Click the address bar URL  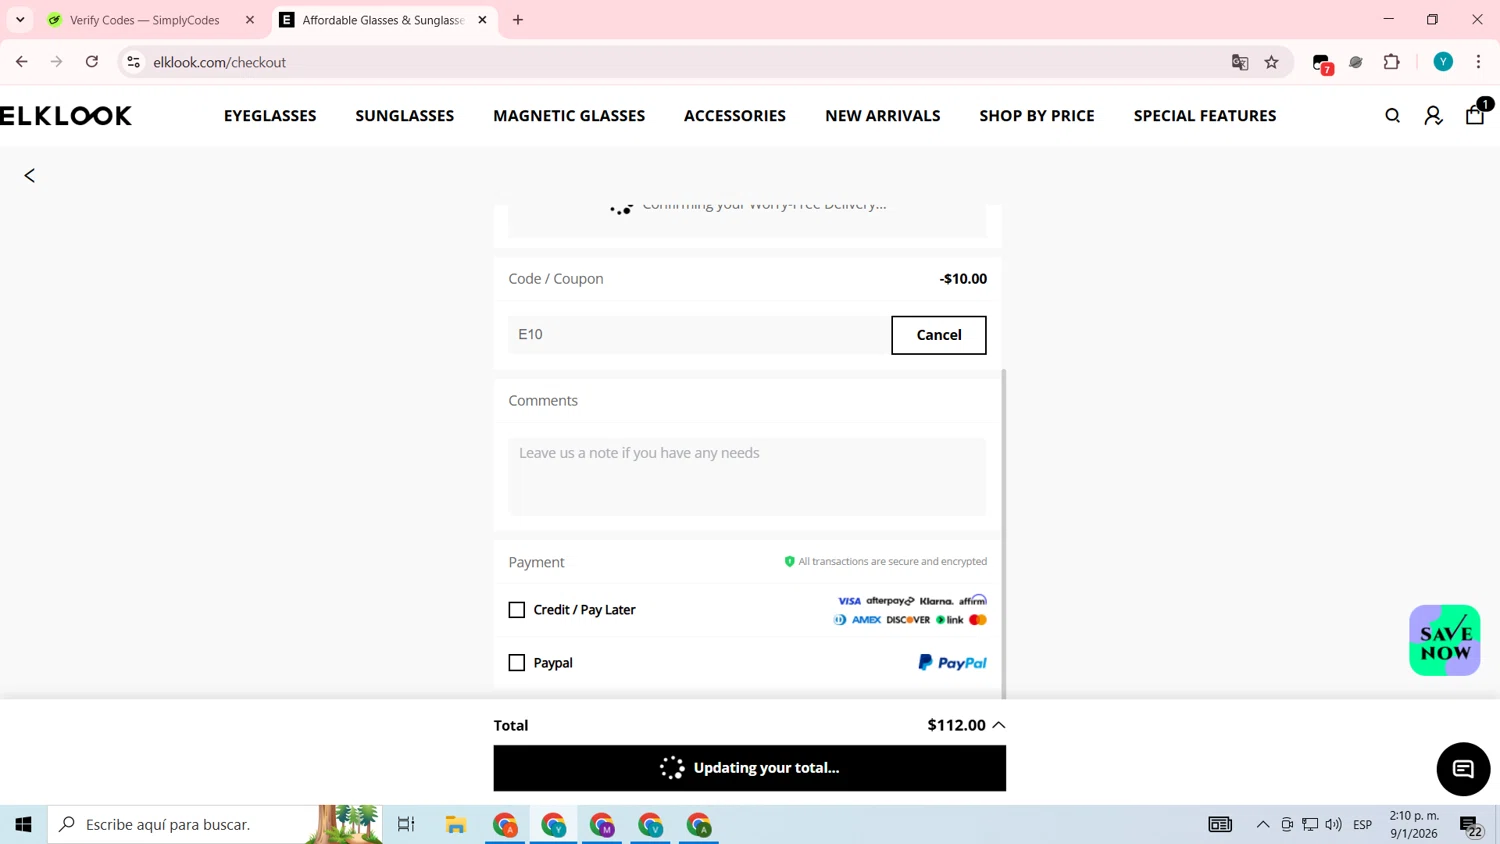pos(220,62)
